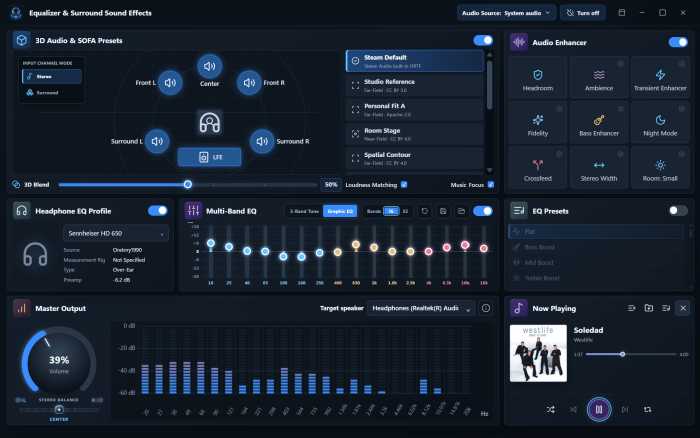
Task: Toggle the Audio Enhancer switch
Action: tap(678, 42)
